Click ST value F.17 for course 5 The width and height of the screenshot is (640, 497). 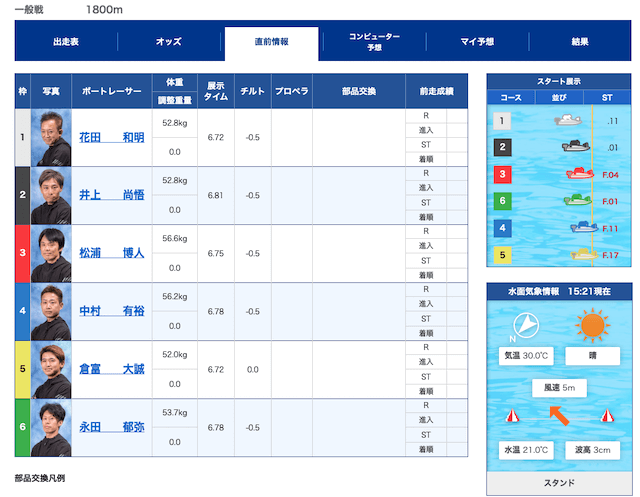[x=610, y=255]
